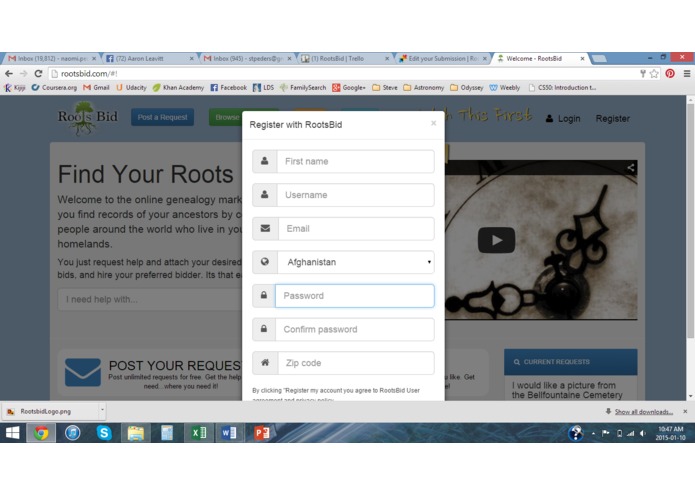695x494 pixels.
Task: Switch to the Aaron Leavitt Facebook tab
Action: click(x=150, y=58)
